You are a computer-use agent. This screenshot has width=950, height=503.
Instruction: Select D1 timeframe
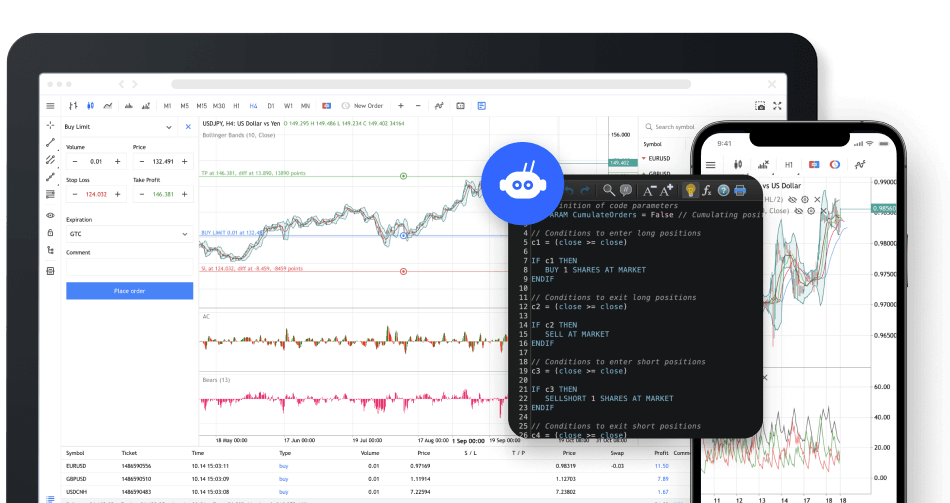[x=271, y=106]
